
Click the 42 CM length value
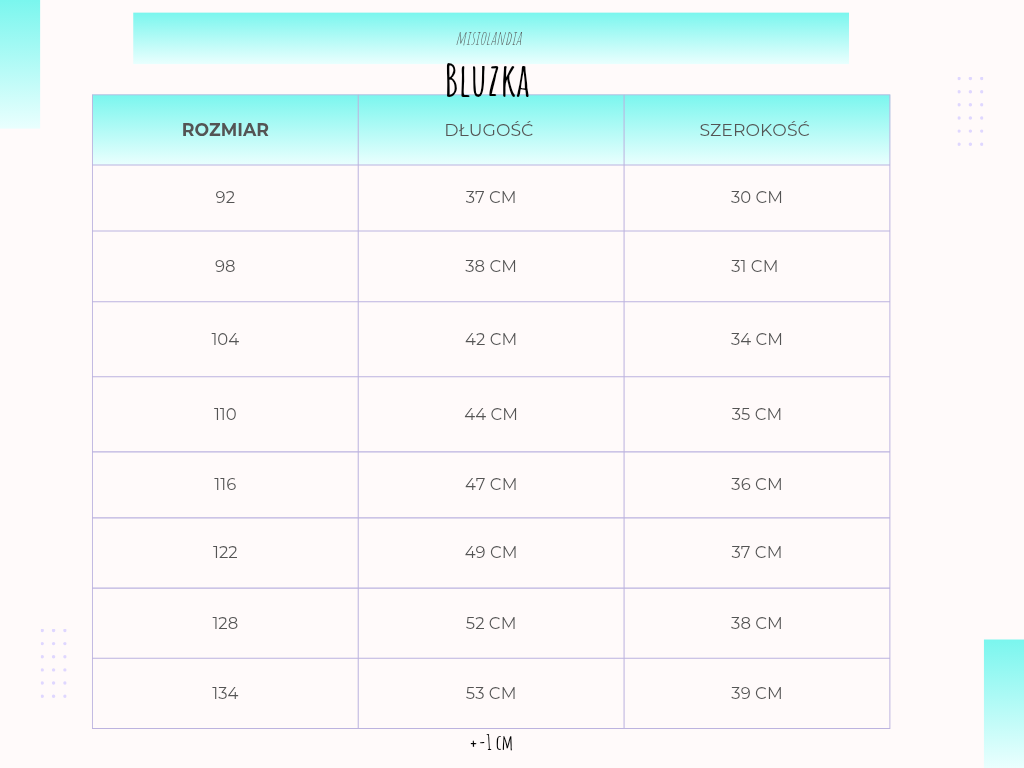491,339
